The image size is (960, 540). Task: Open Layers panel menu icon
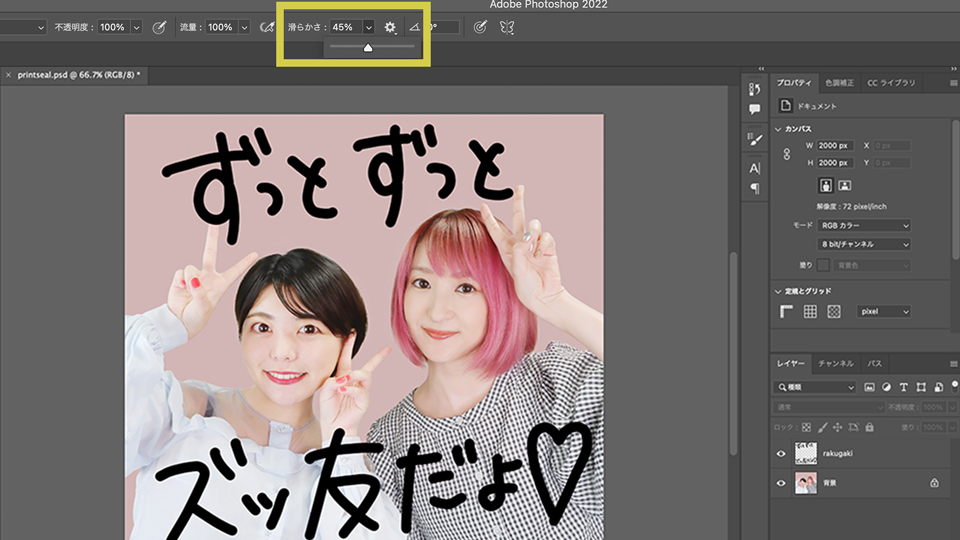(953, 364)
